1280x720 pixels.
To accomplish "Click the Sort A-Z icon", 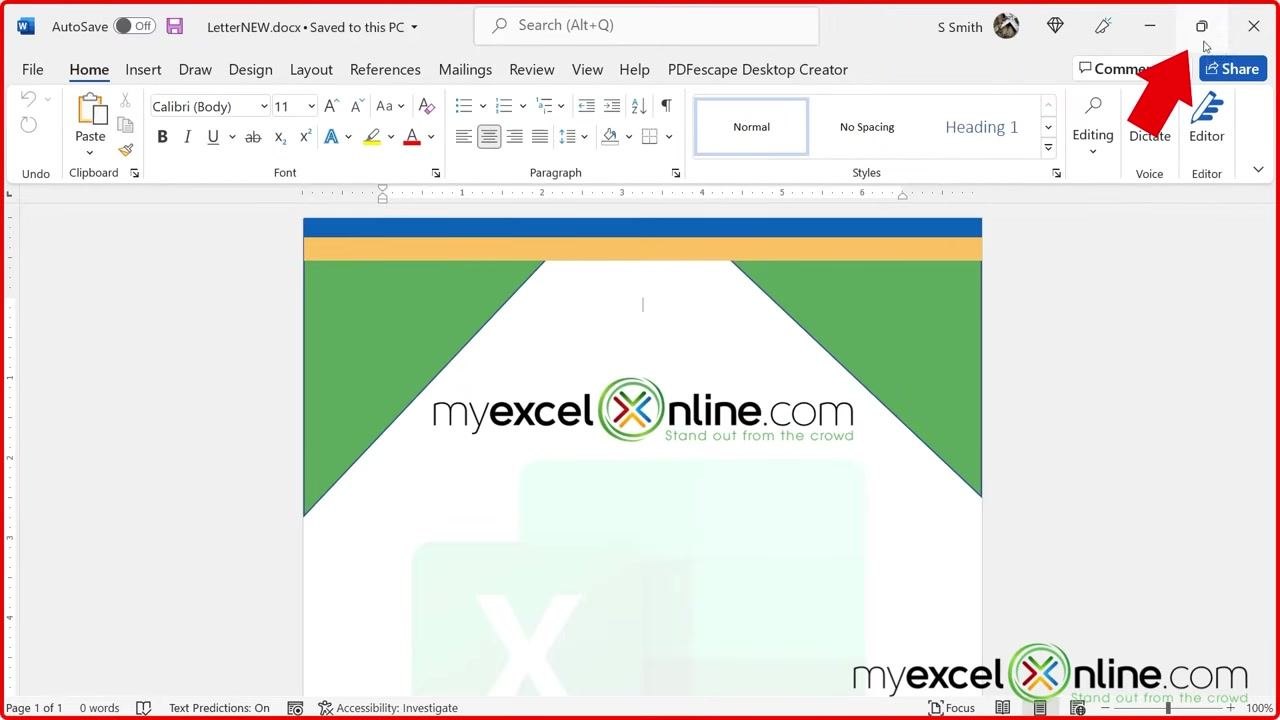I will tap(639, 106).
